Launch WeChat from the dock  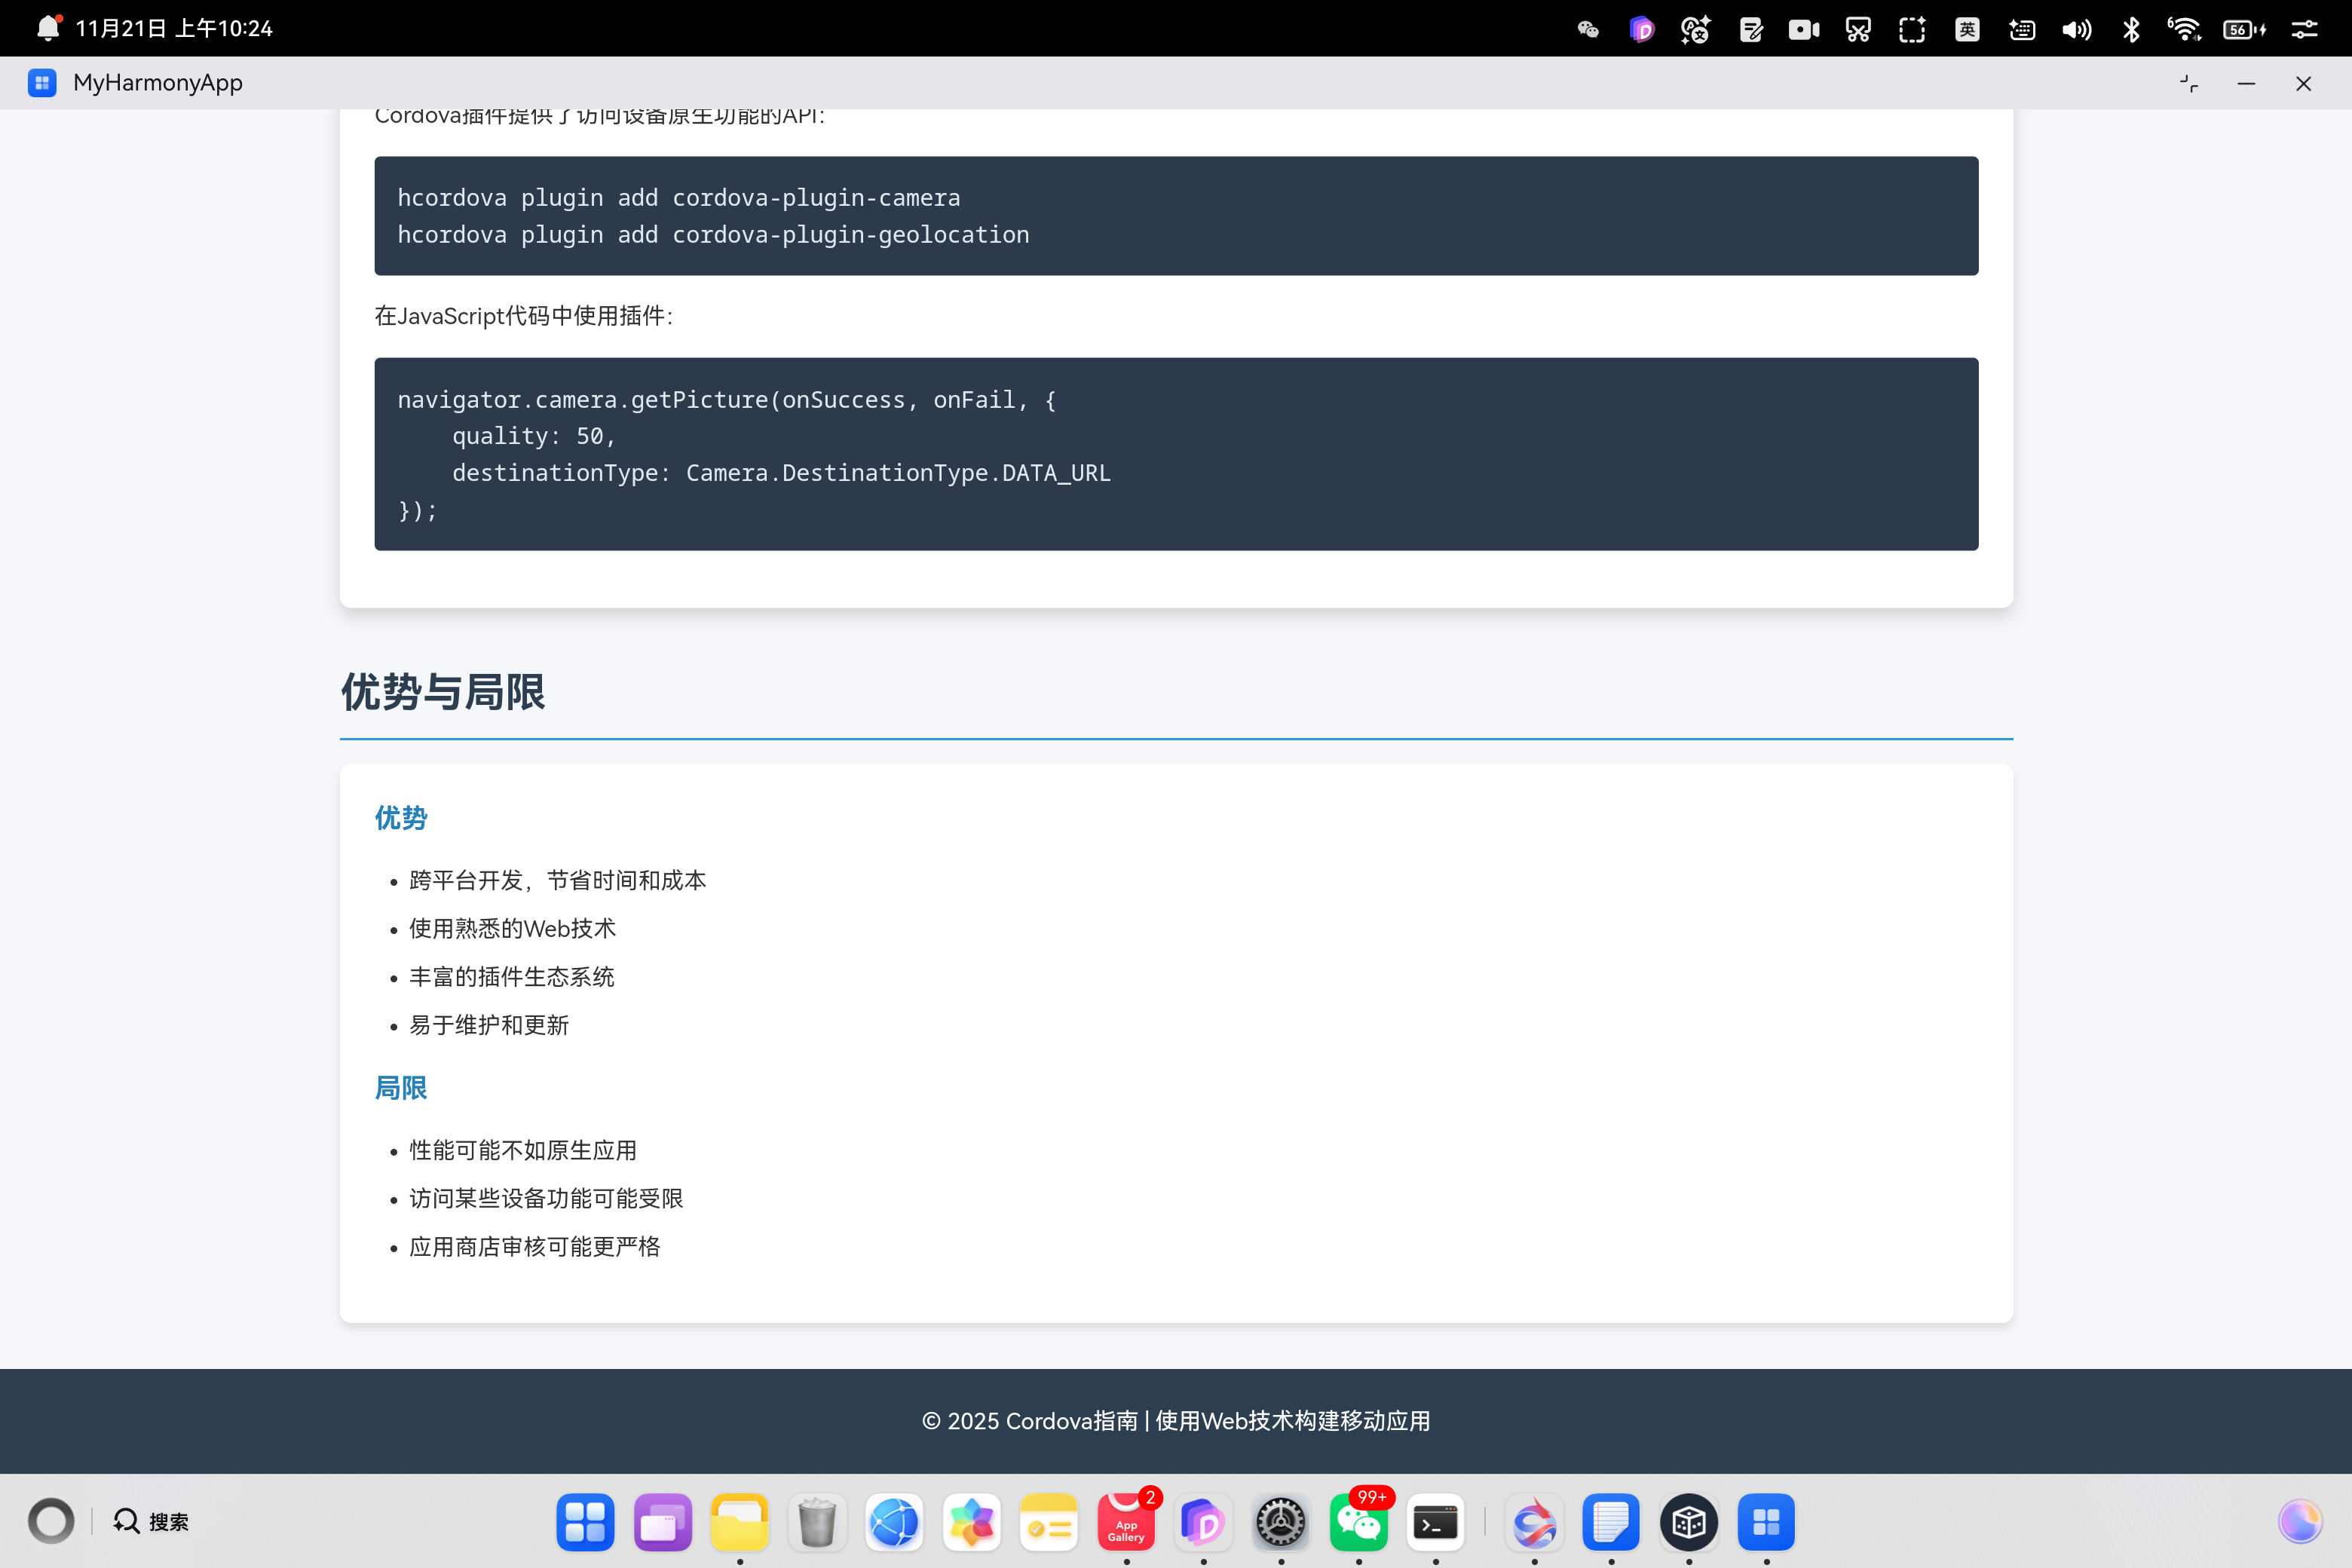point(1358,1521)
